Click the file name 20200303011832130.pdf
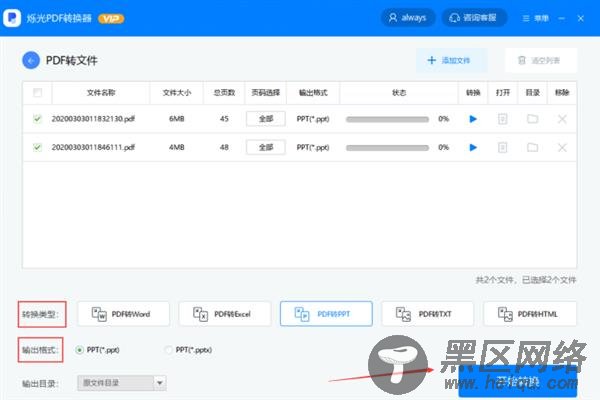This screenshot has width=600, height=400. [93, 119]
